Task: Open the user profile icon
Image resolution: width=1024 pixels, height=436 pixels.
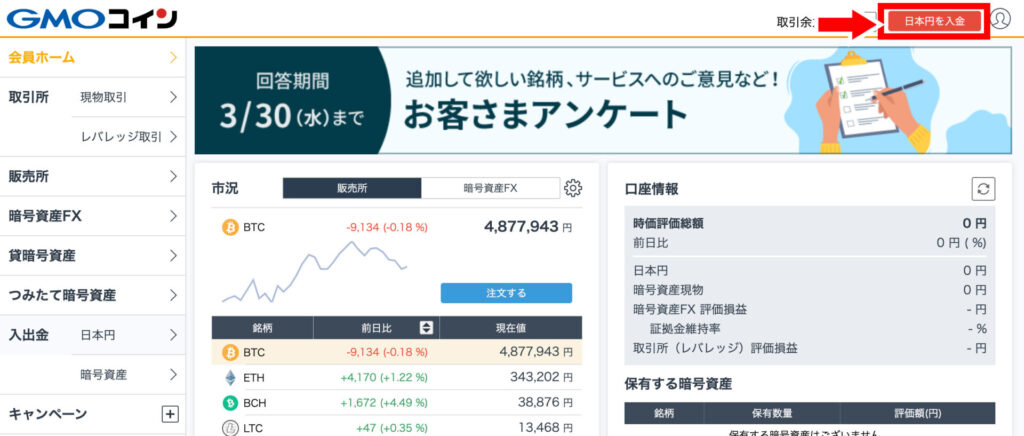Action: click(x=1000, y=19)
